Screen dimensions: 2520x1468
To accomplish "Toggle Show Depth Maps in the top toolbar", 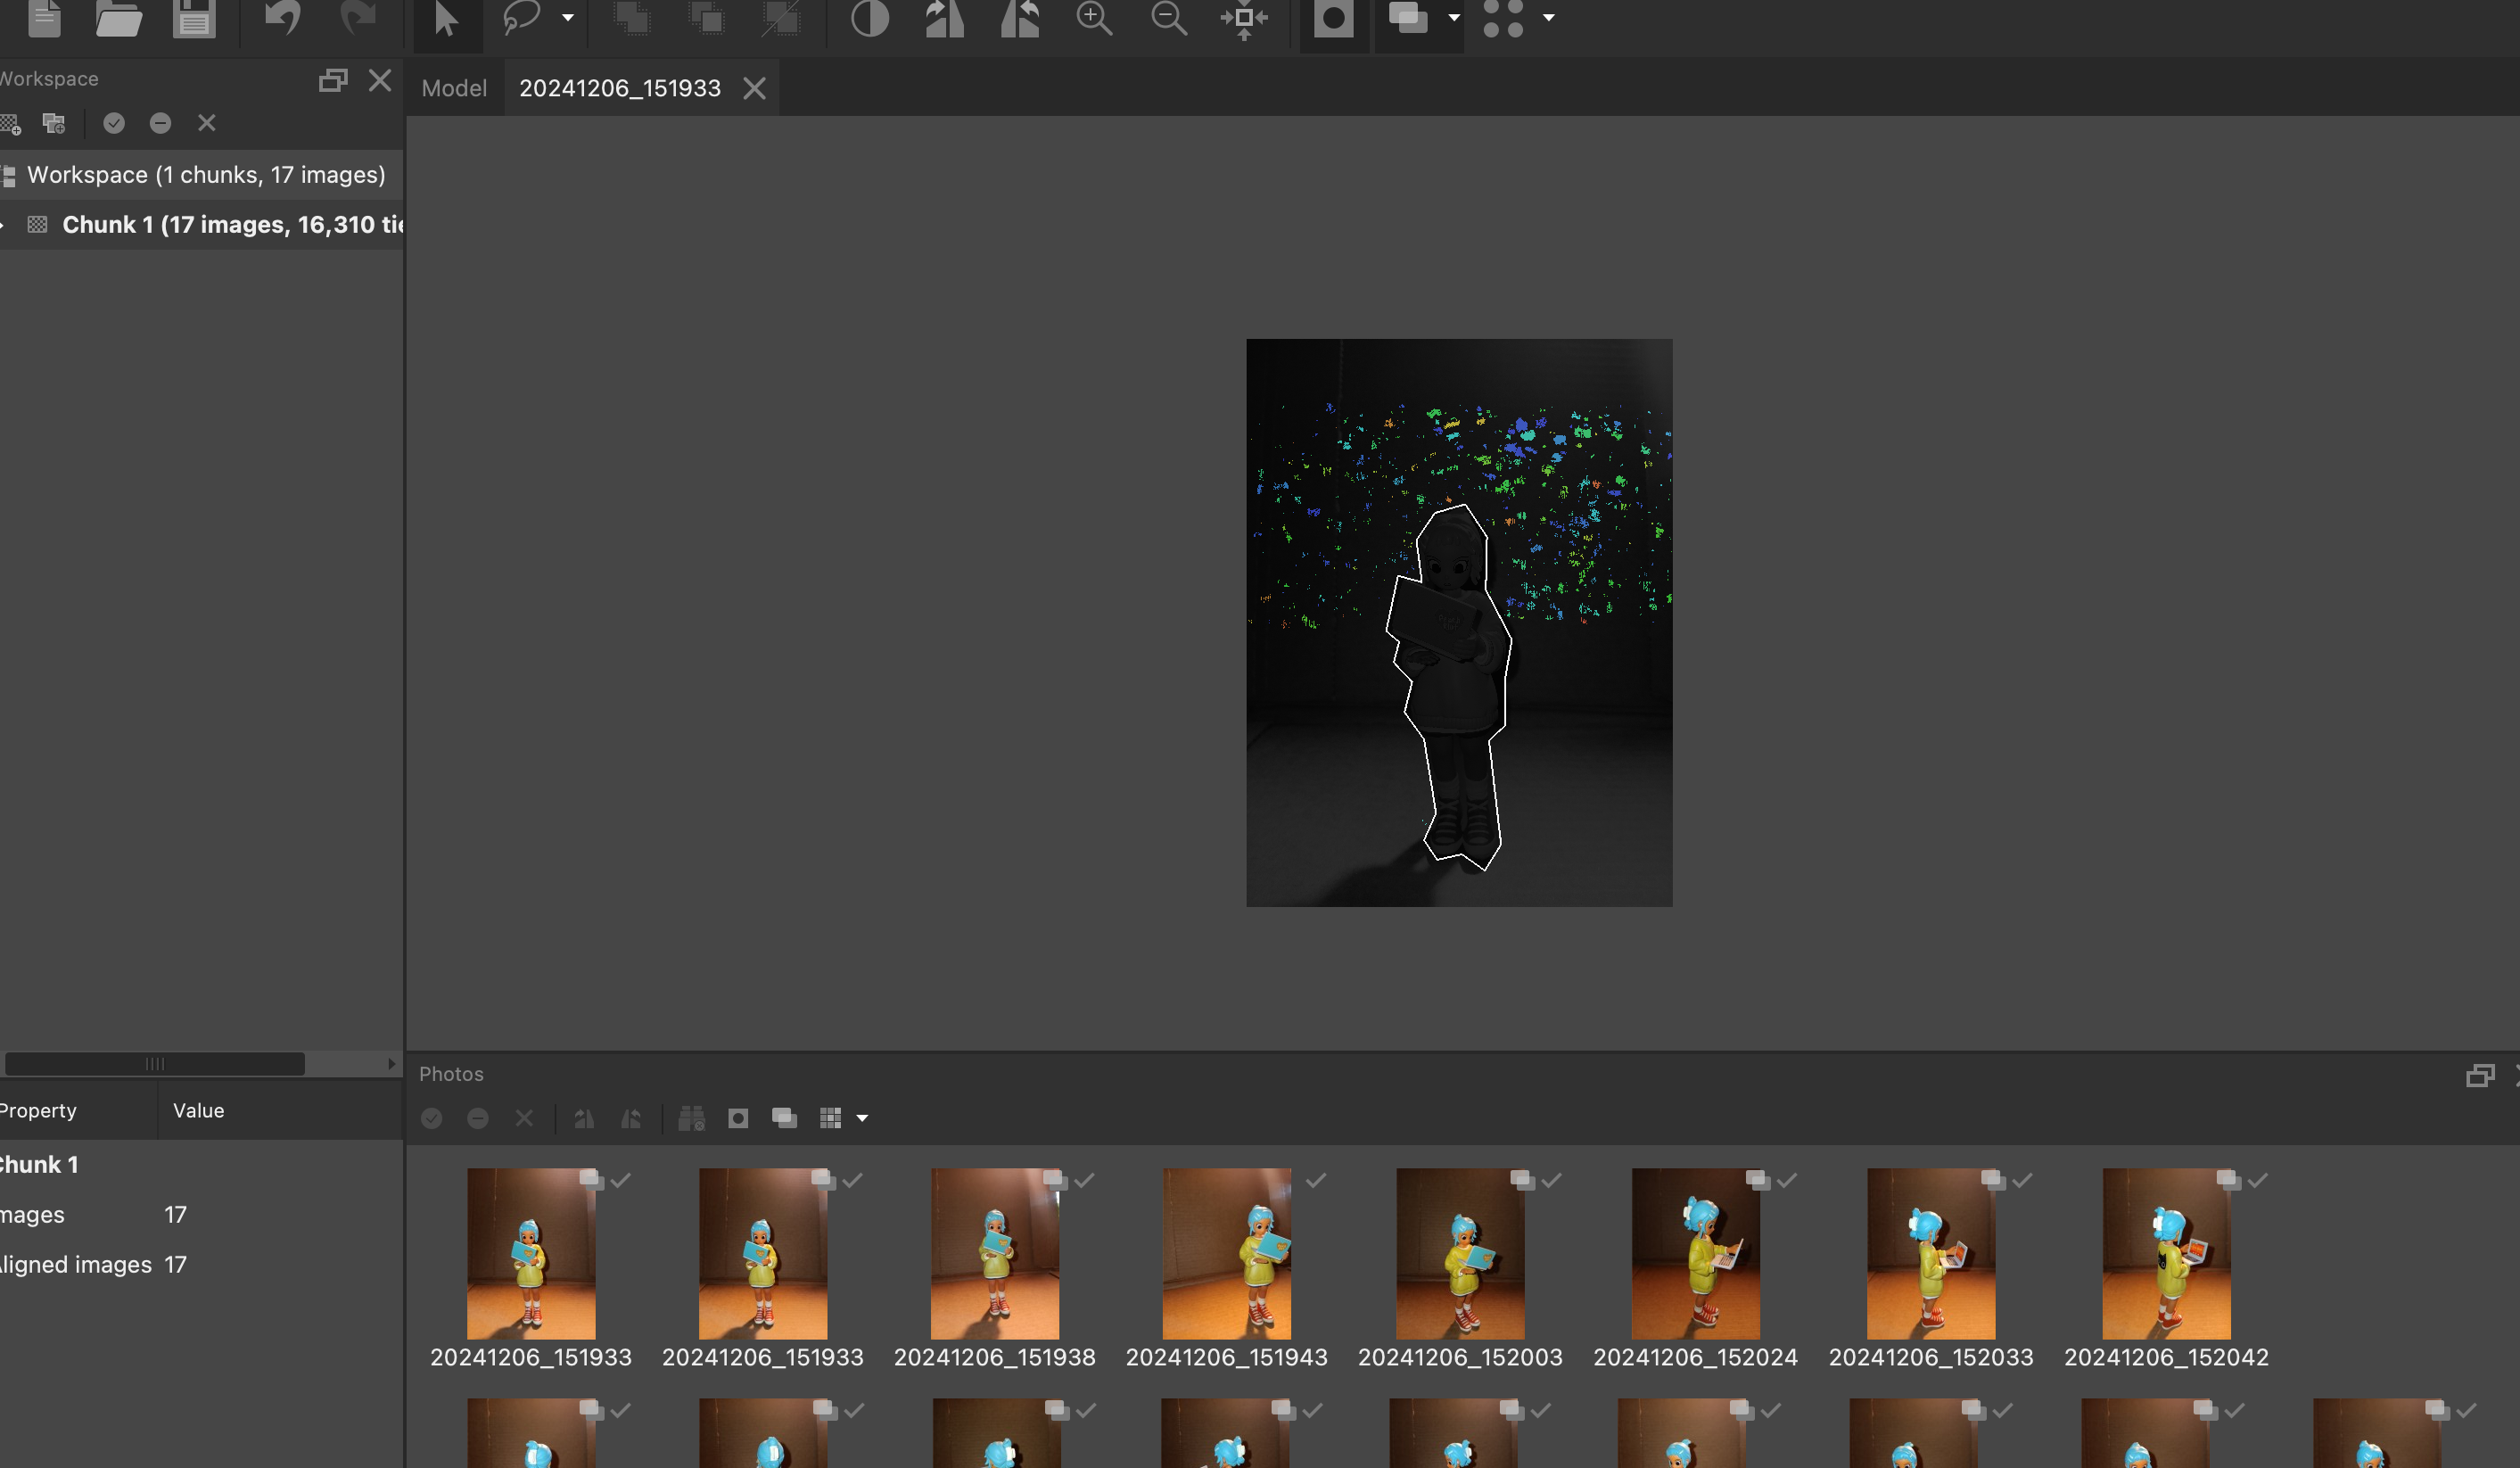I will (x=1409, y=18).
